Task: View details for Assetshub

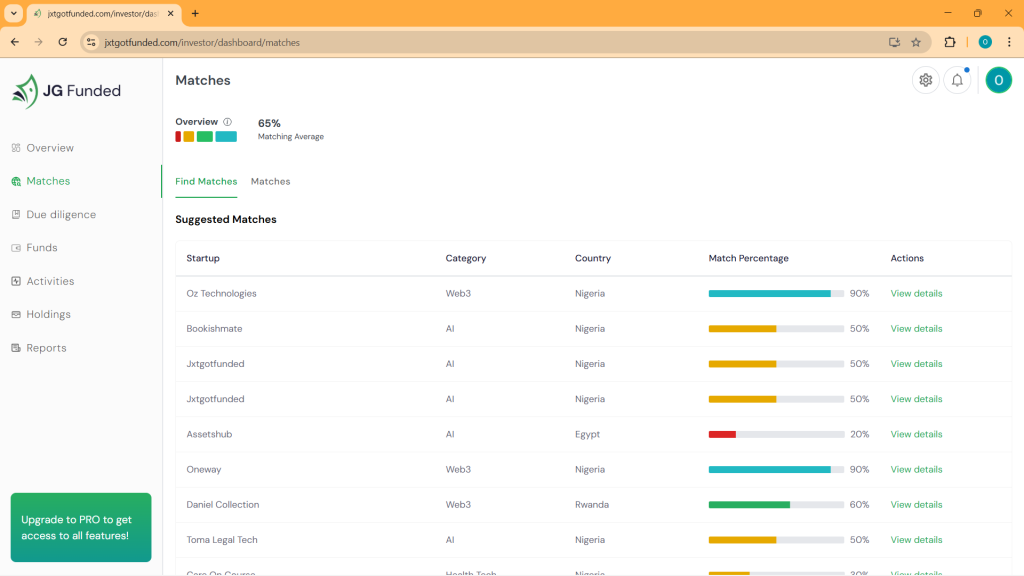Action: [916, 434]
